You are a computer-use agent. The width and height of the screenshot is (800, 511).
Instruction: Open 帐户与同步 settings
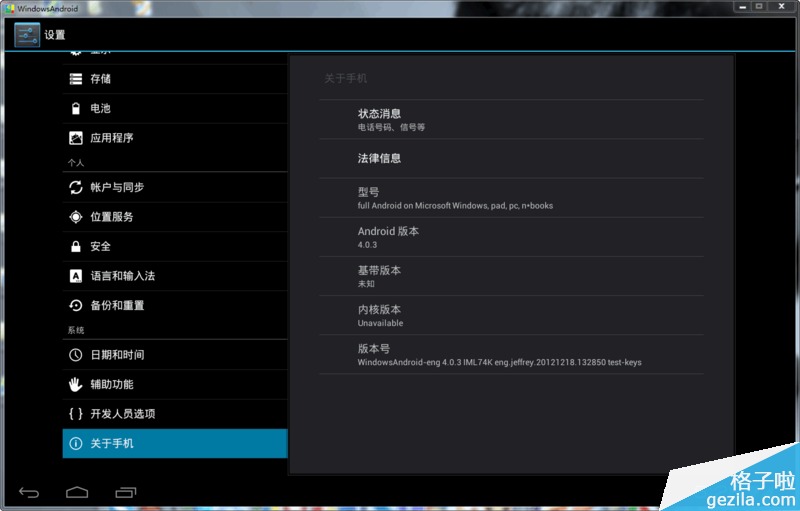(175, 187)
